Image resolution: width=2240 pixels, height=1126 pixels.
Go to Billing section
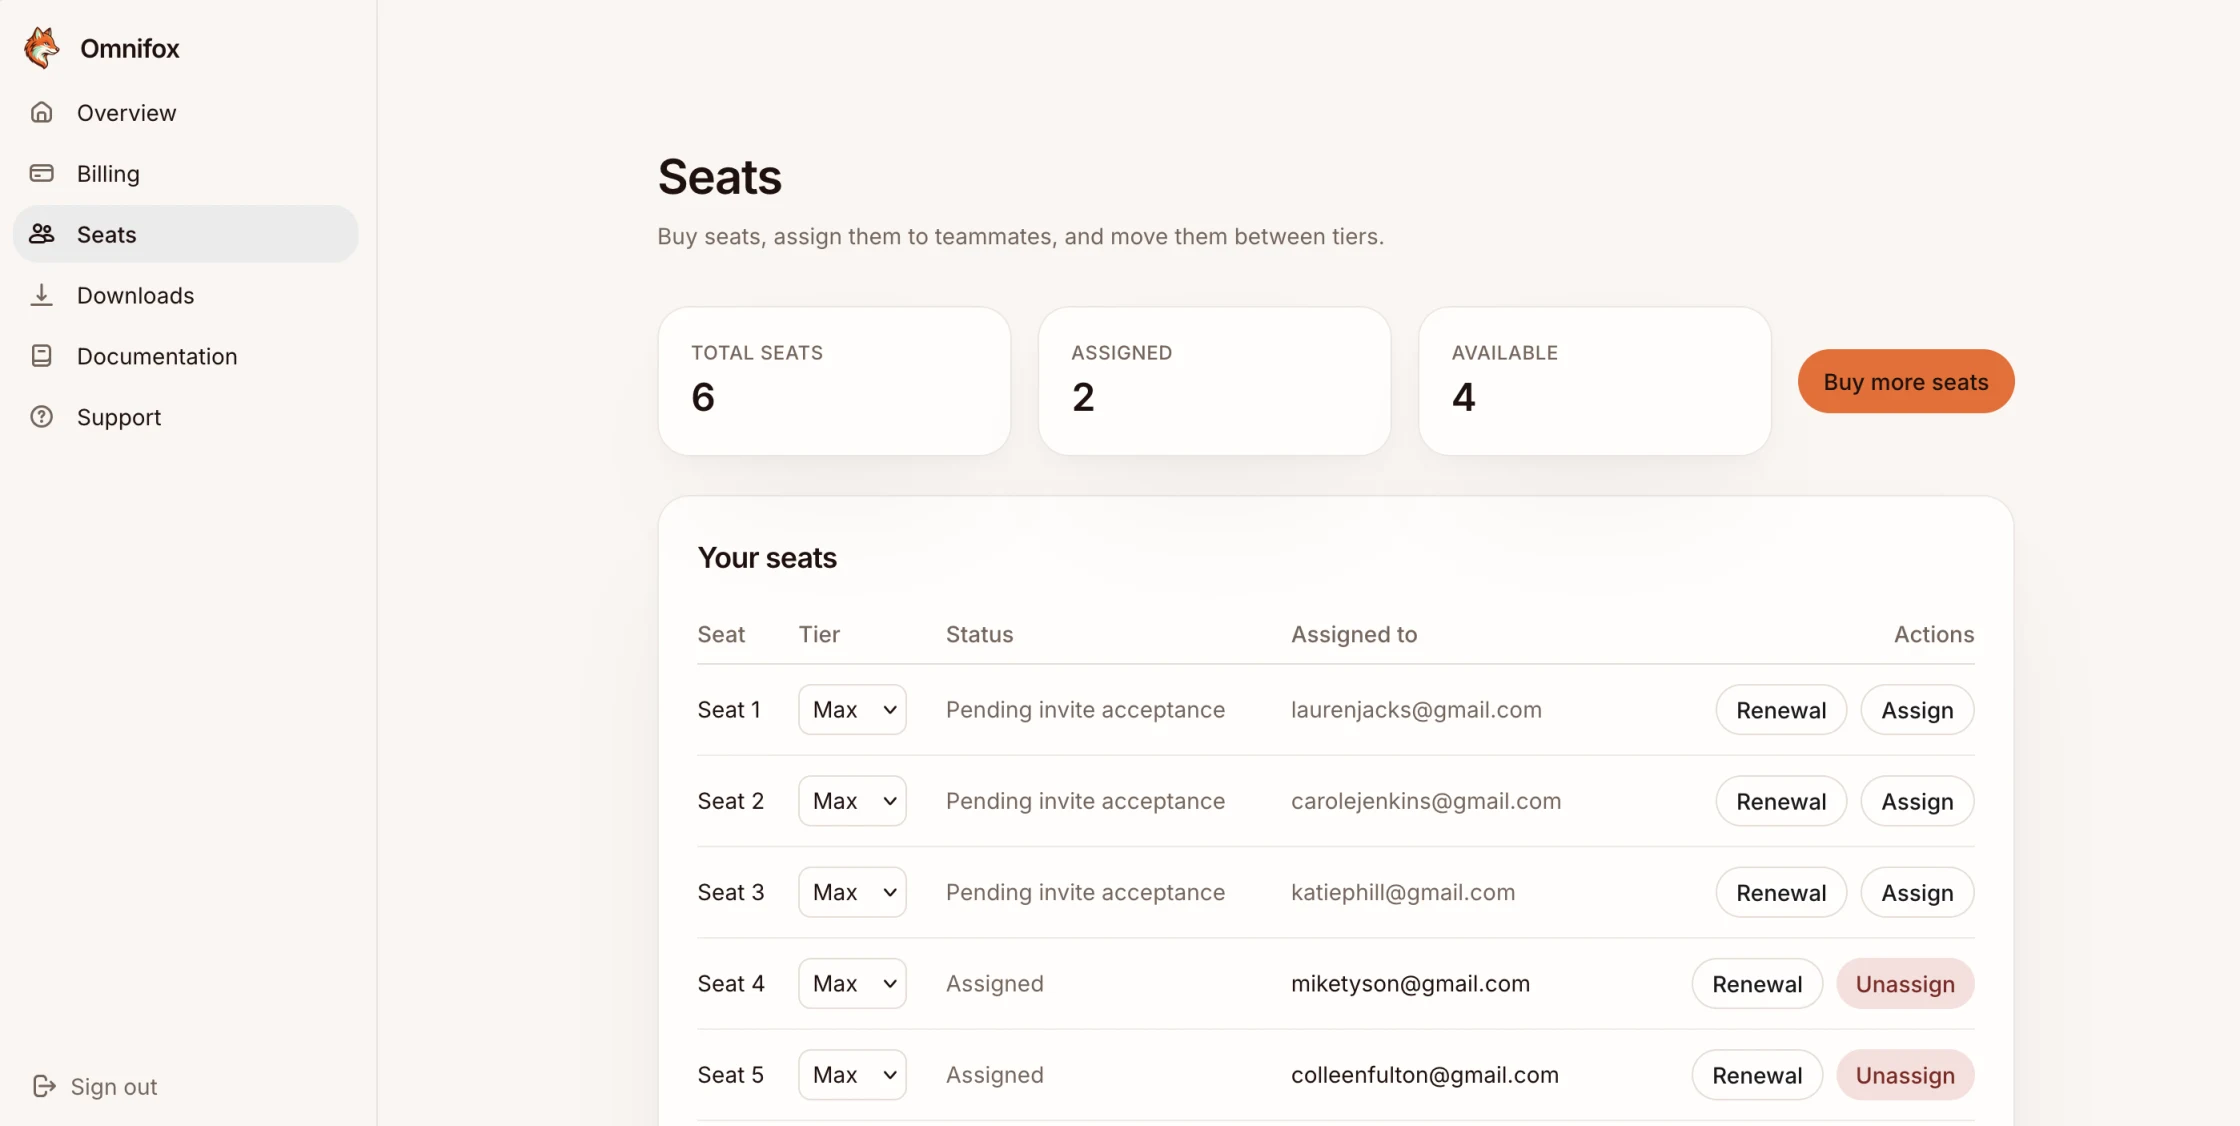(186, 173)
